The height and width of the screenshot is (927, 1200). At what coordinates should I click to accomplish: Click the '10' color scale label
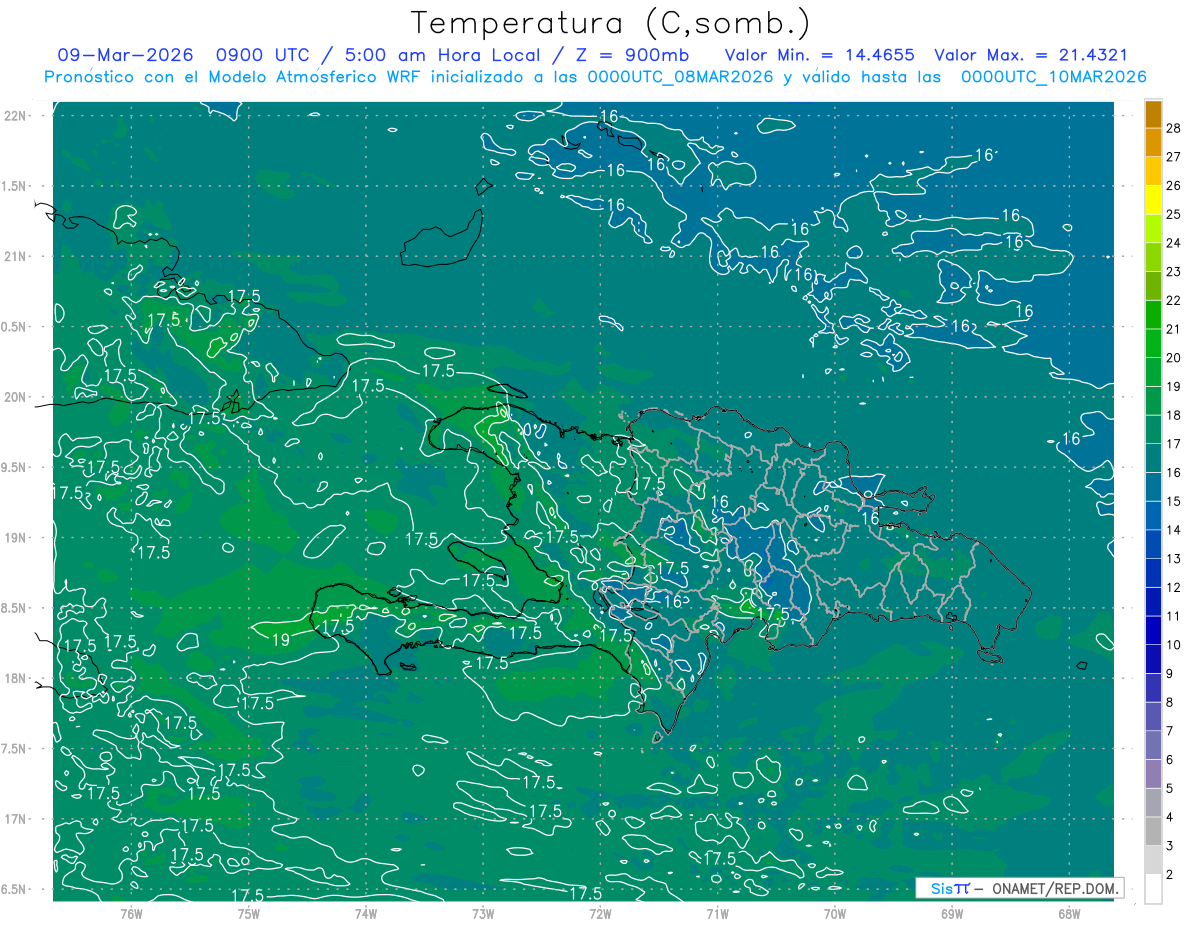[1174, 645]
